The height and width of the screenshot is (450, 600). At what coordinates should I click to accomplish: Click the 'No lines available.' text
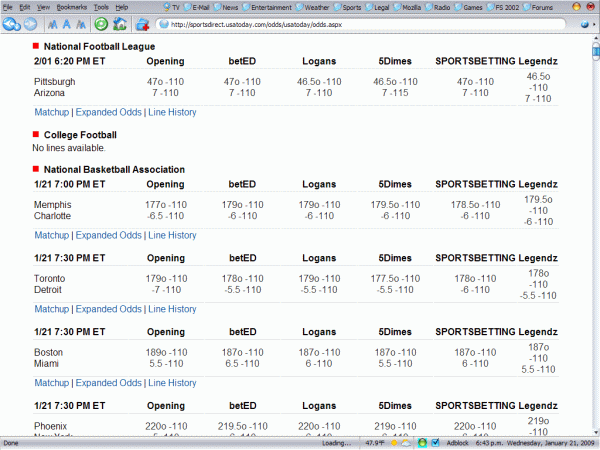pos(69,148)
